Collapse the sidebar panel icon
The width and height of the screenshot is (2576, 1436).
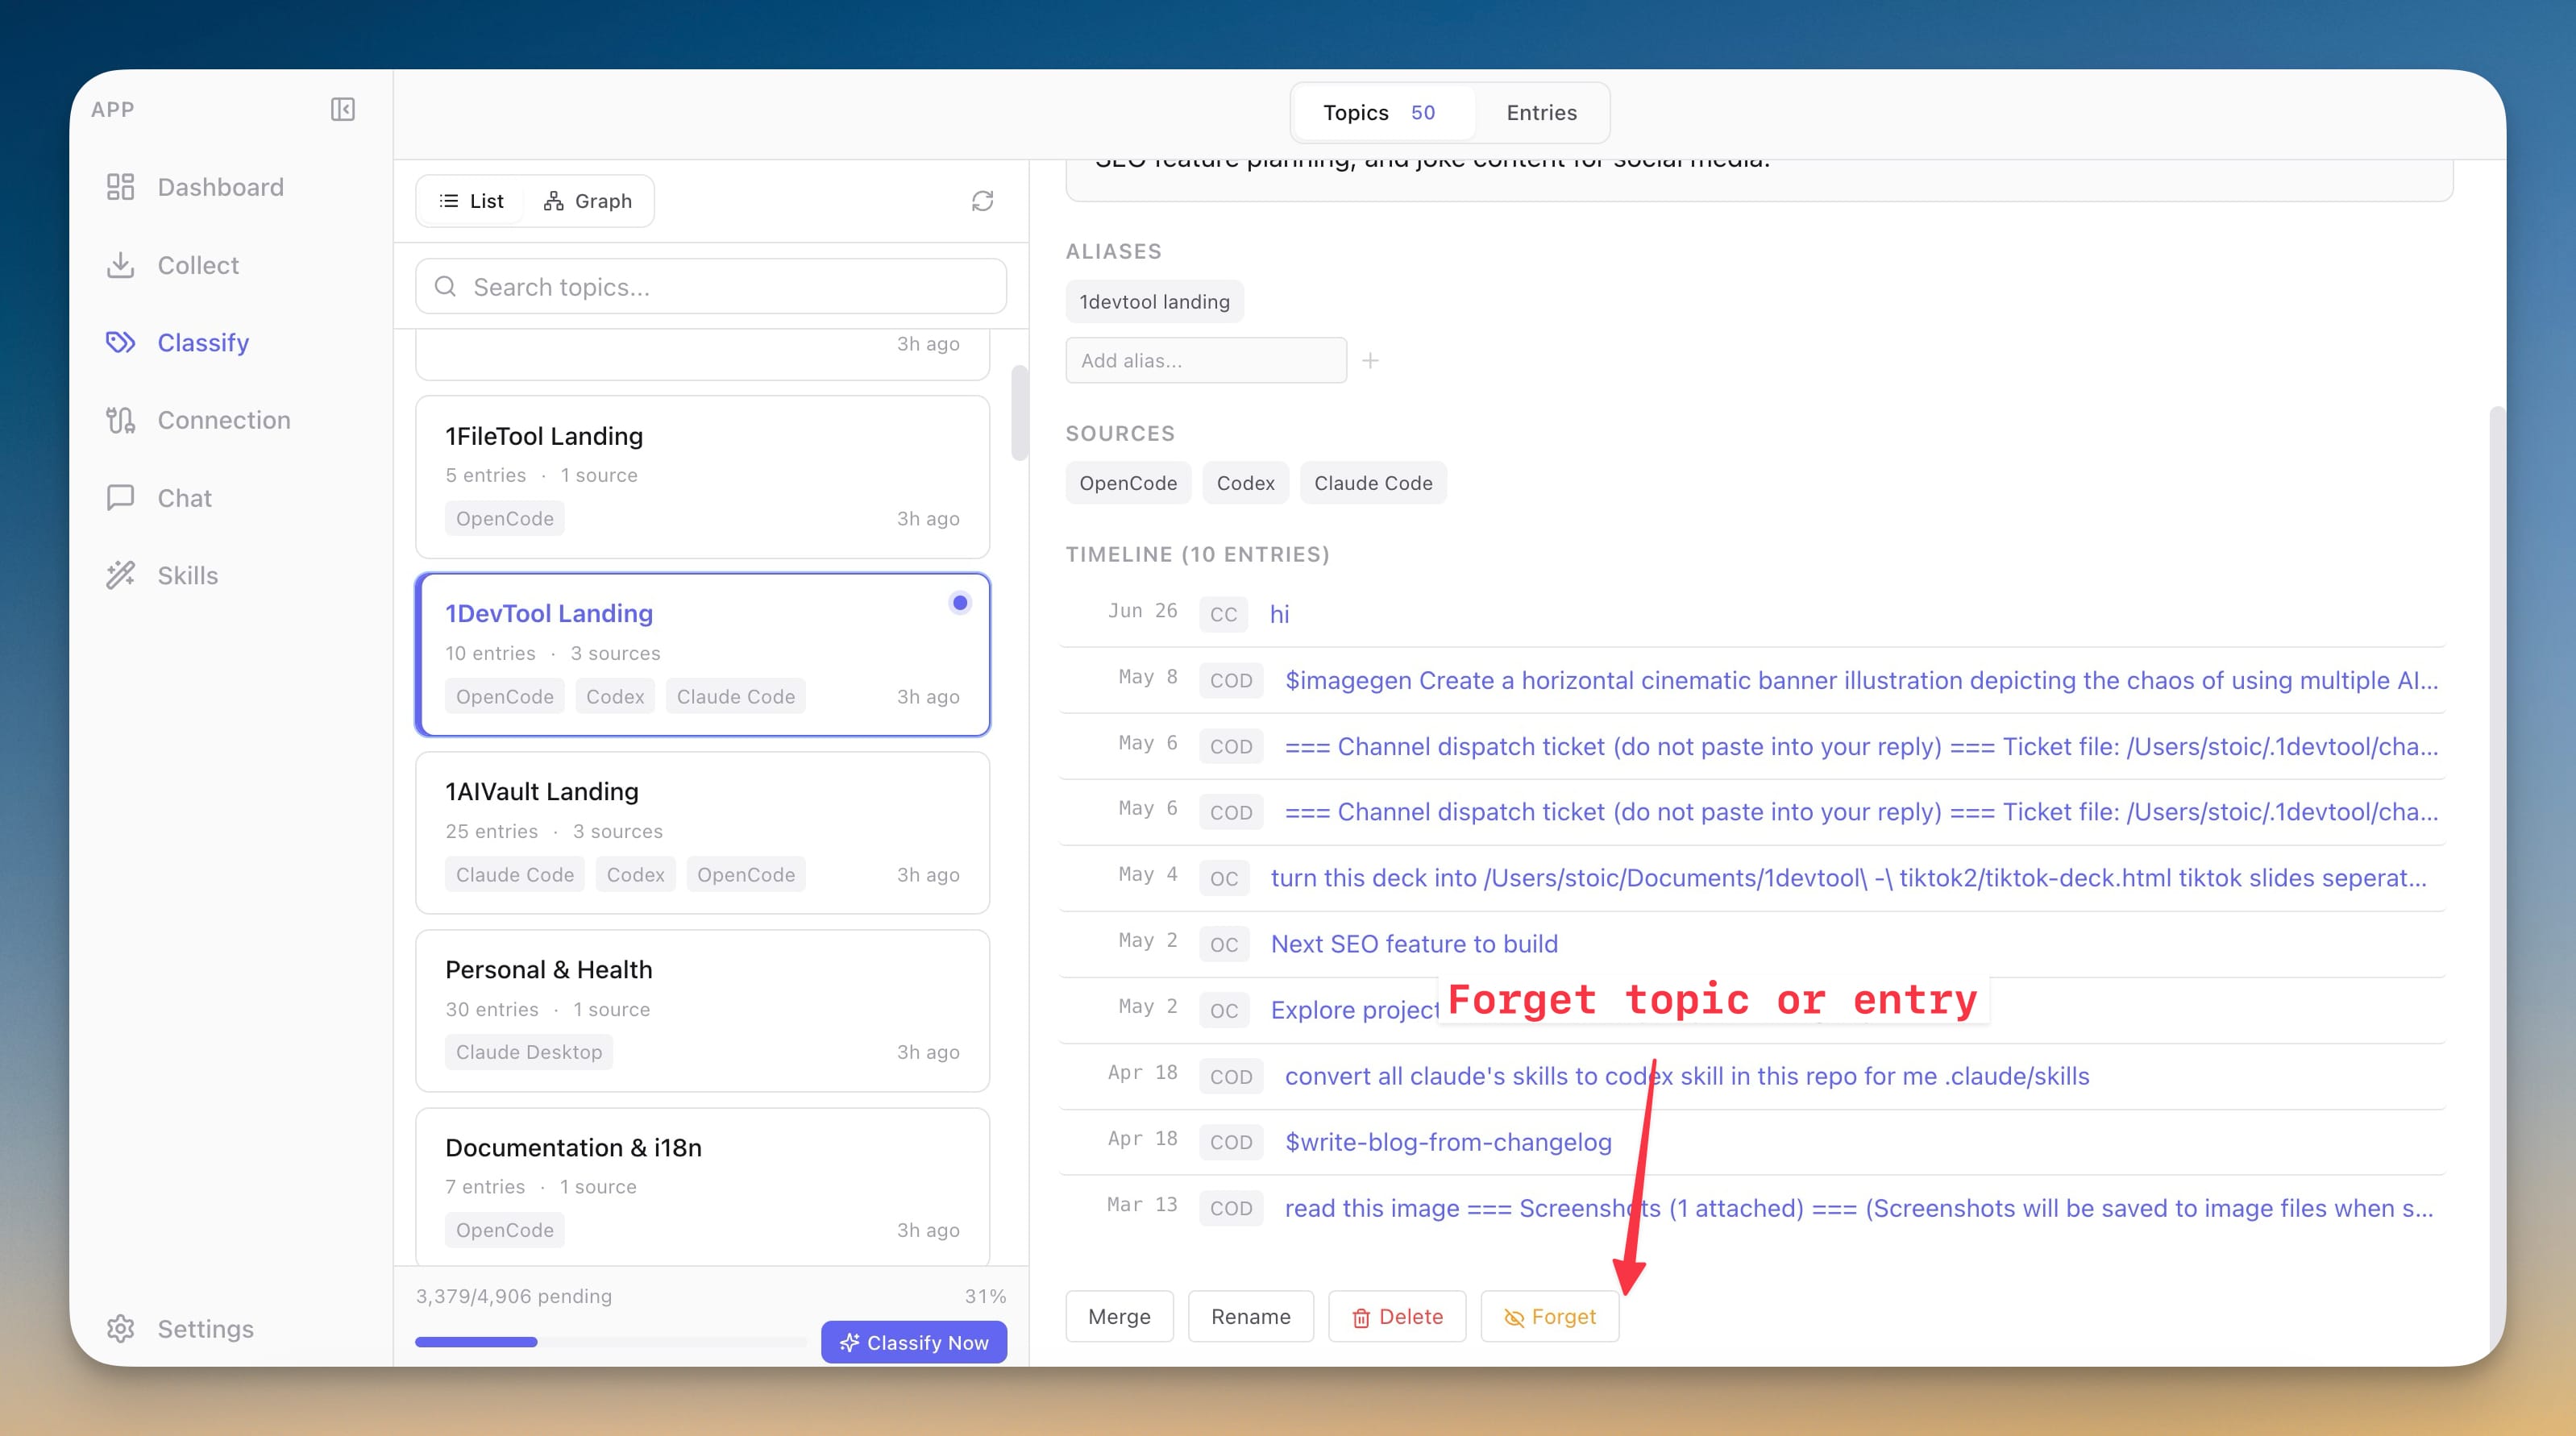[343, 109]
